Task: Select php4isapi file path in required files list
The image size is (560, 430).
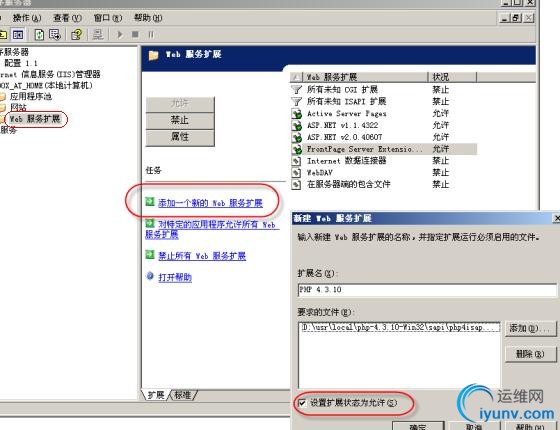Action: pos(400,327)
